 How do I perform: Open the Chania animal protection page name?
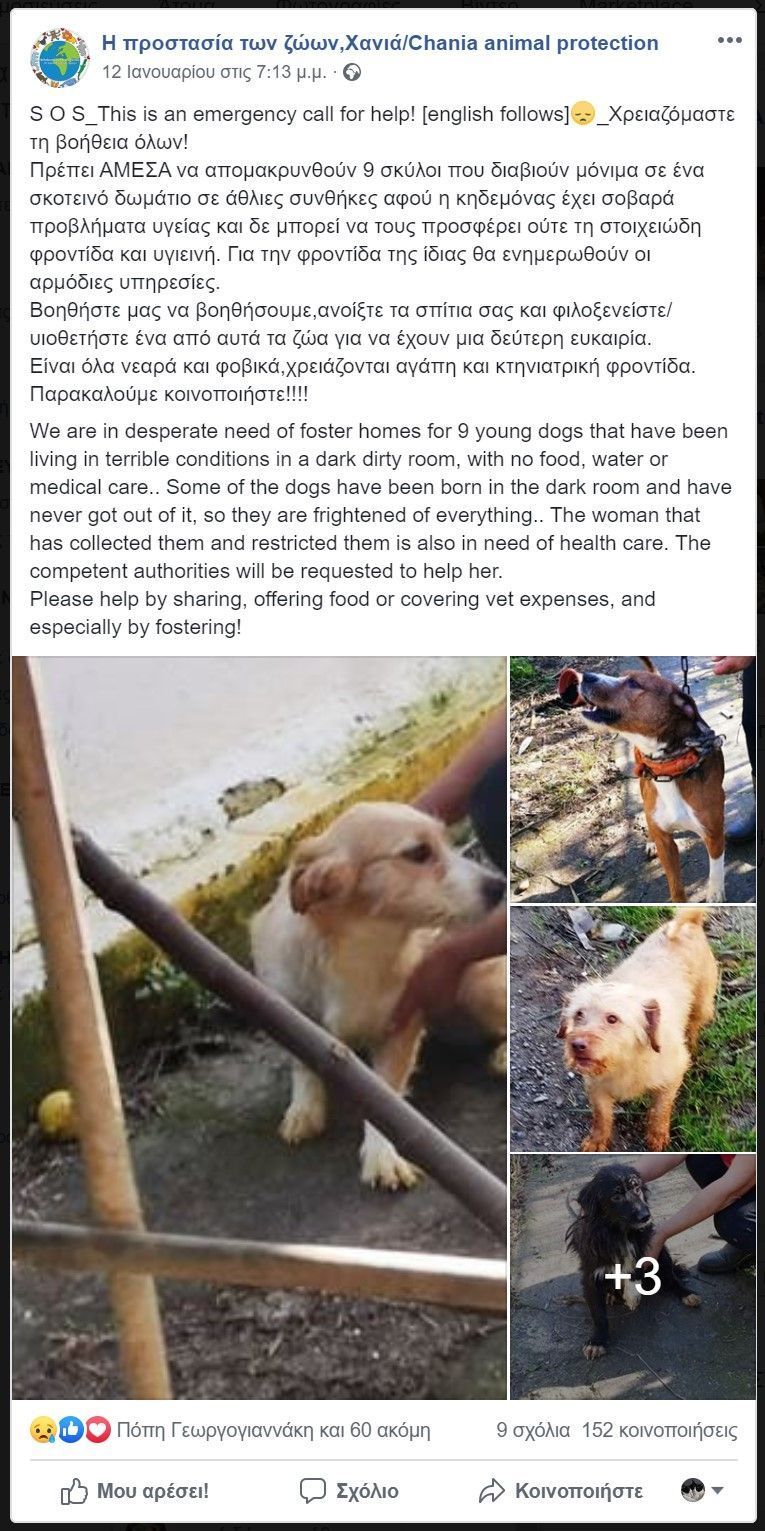[380, 43]
